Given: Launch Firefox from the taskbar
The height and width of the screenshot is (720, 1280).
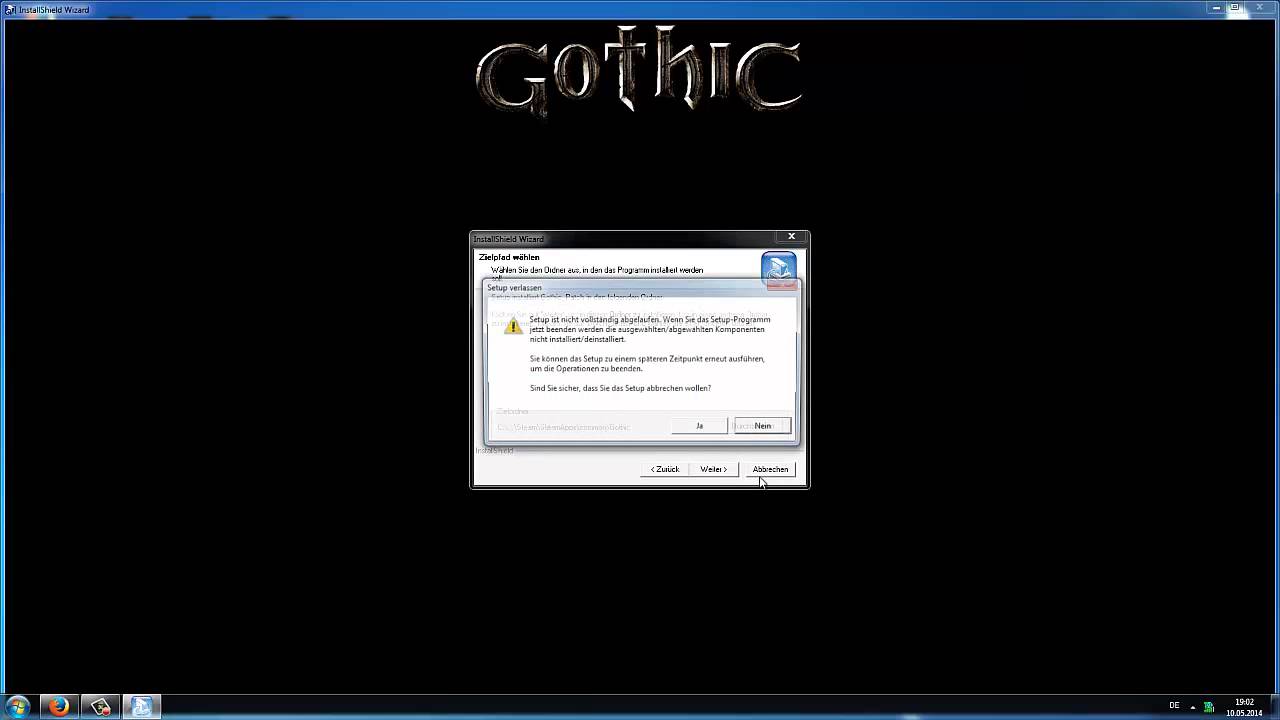Looking at the screenshot, I should (59, 706).
